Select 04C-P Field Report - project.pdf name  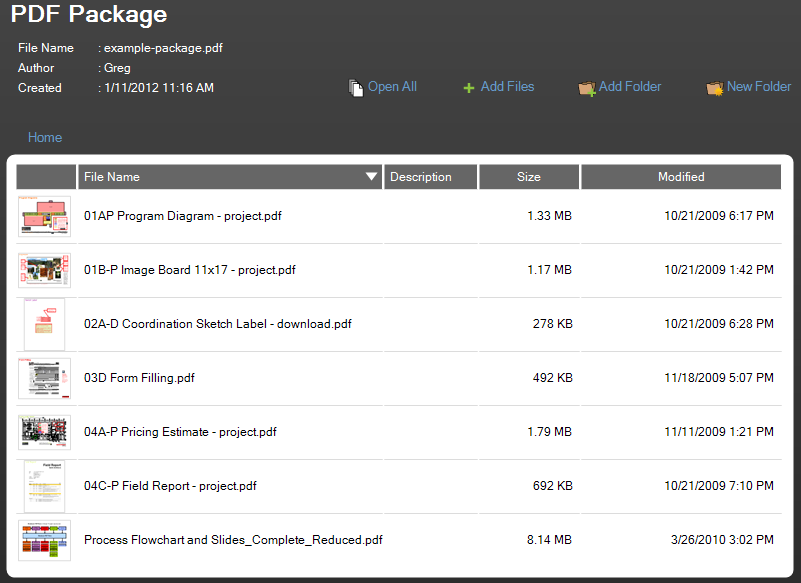pyautogui.click(x=170, y=486)
